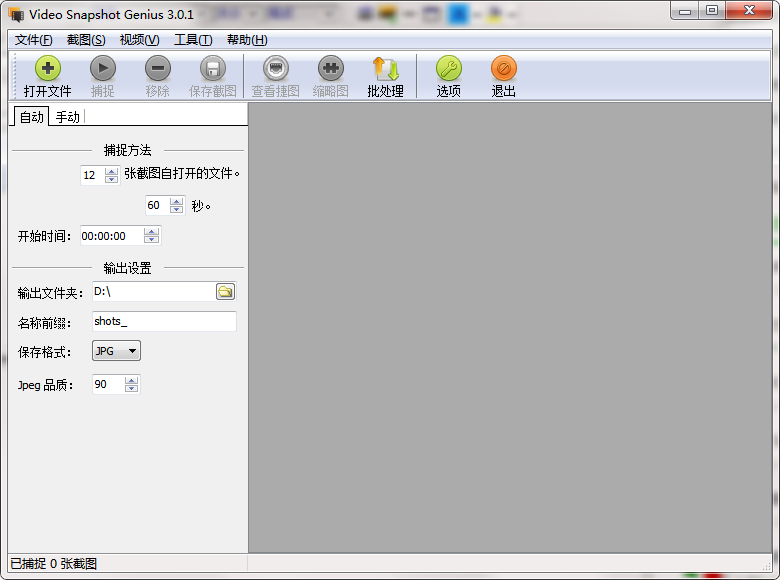The image size is (780, 580).
Task: Expand the 保存格式 JPG dropdown
Action: (x=116, y=351)
